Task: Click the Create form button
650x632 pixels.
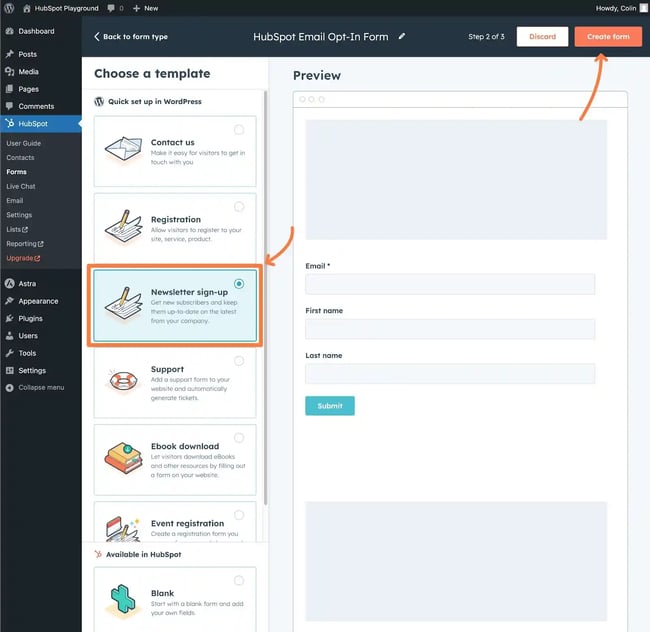Action: 608,36
